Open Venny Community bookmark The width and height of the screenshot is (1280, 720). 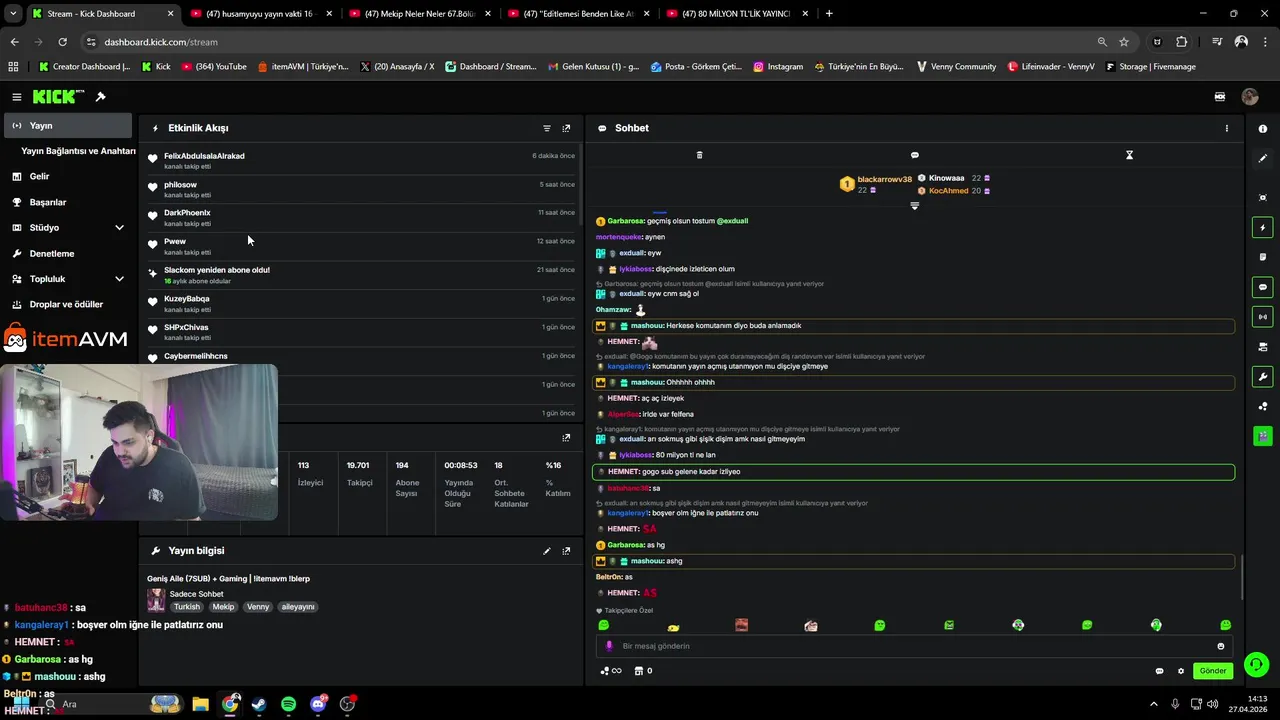coord(955,67)
